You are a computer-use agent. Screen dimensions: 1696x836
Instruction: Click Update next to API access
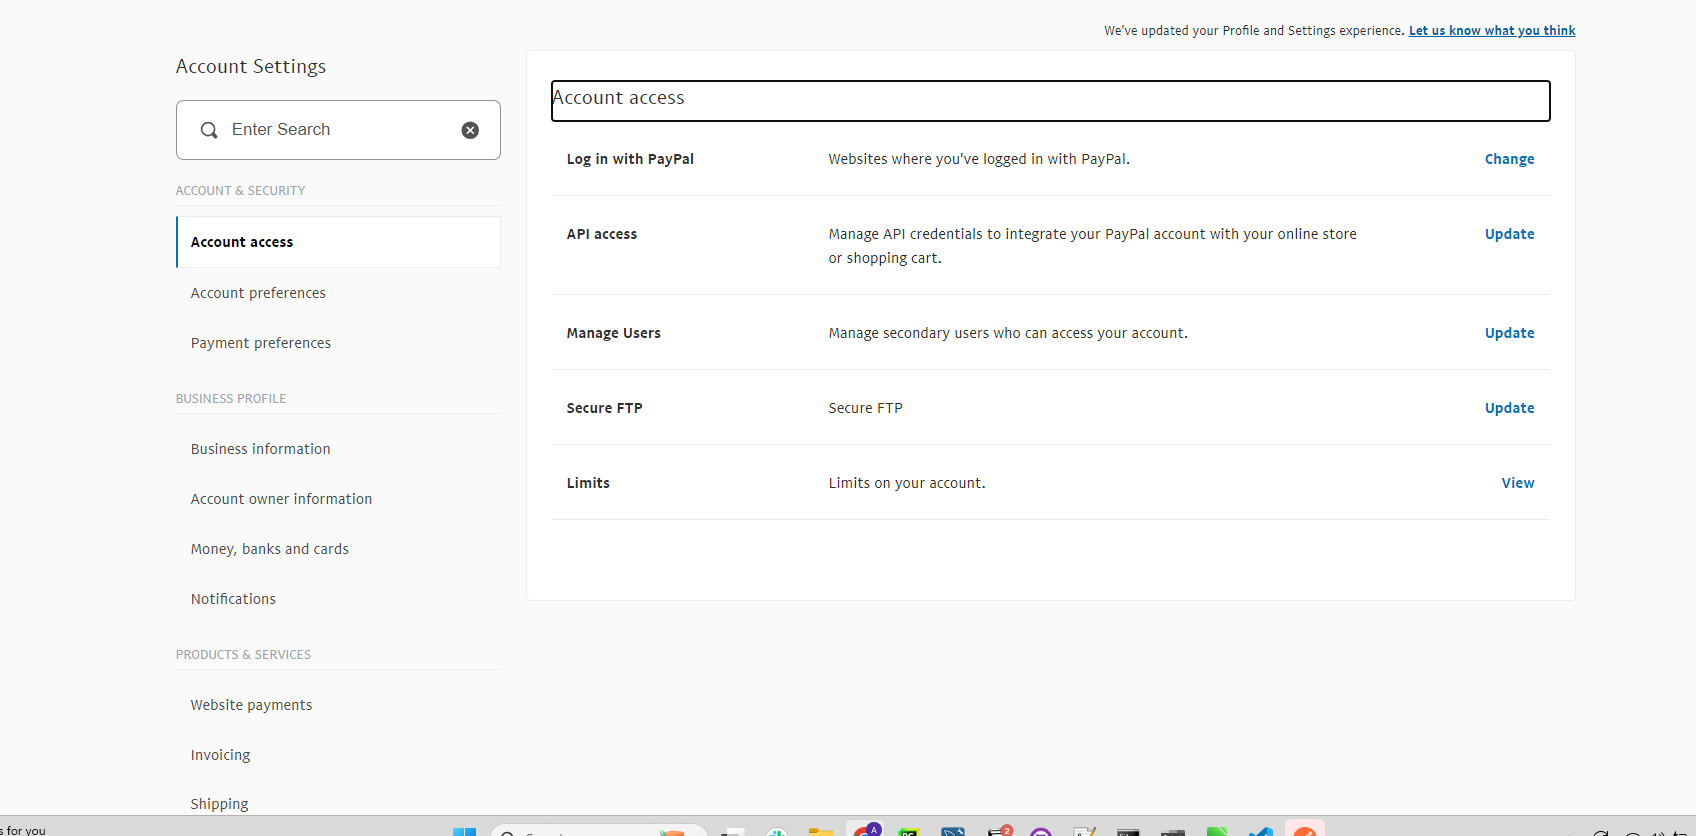tap(1509, 234)
